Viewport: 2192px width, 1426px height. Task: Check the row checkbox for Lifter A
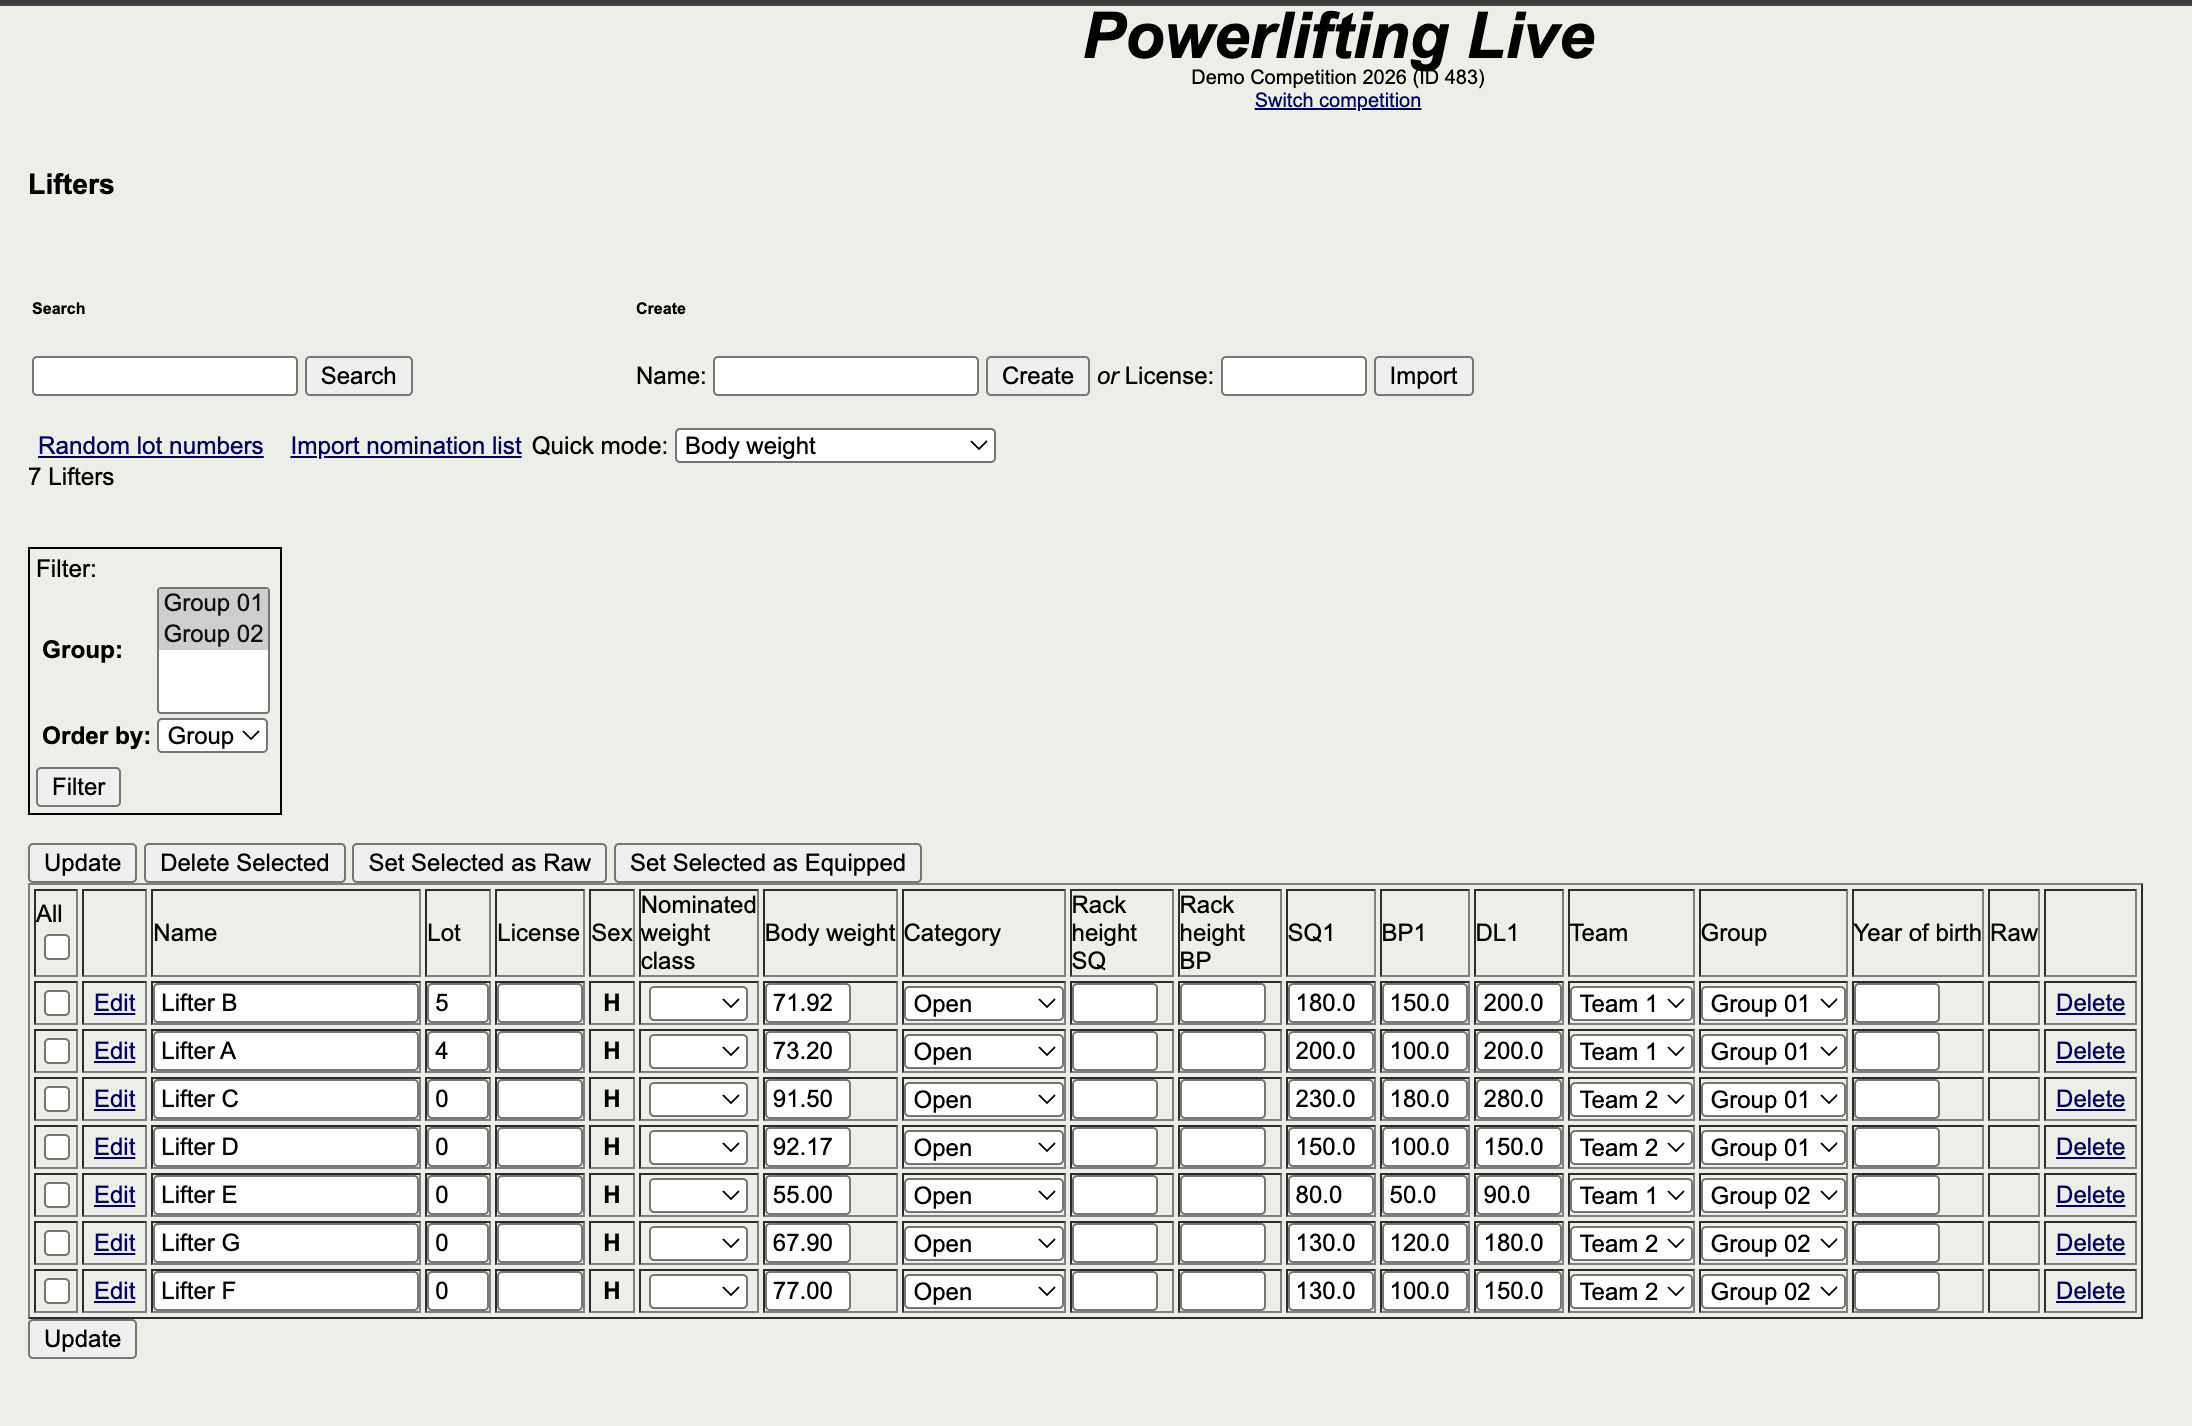point(57,1051)
